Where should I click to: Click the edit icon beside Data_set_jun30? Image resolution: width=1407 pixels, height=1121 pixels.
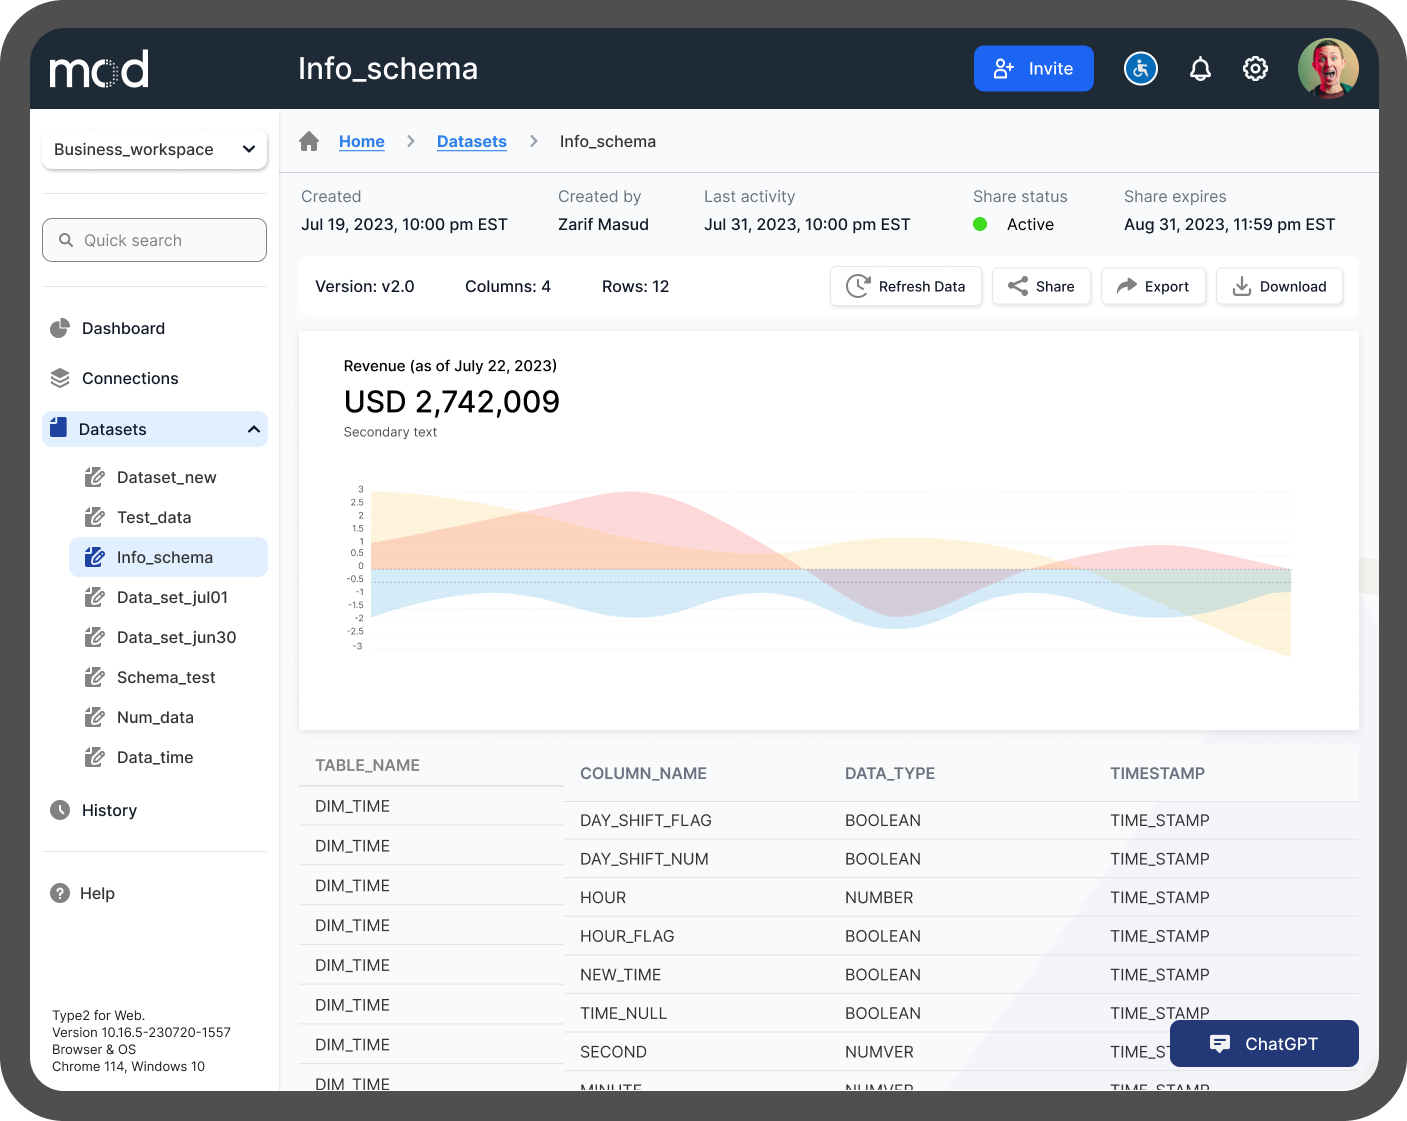click(x=95, y=637)
